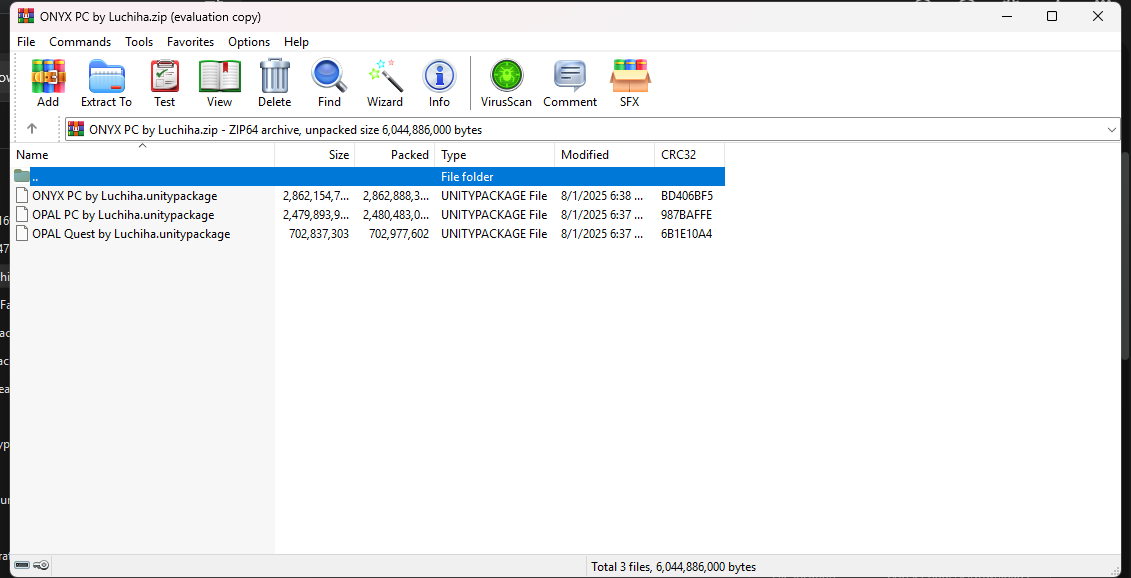Open the Favorites menu
Image resolution: width=1131 pixels, height=578 pixels.
click(190, 42)
